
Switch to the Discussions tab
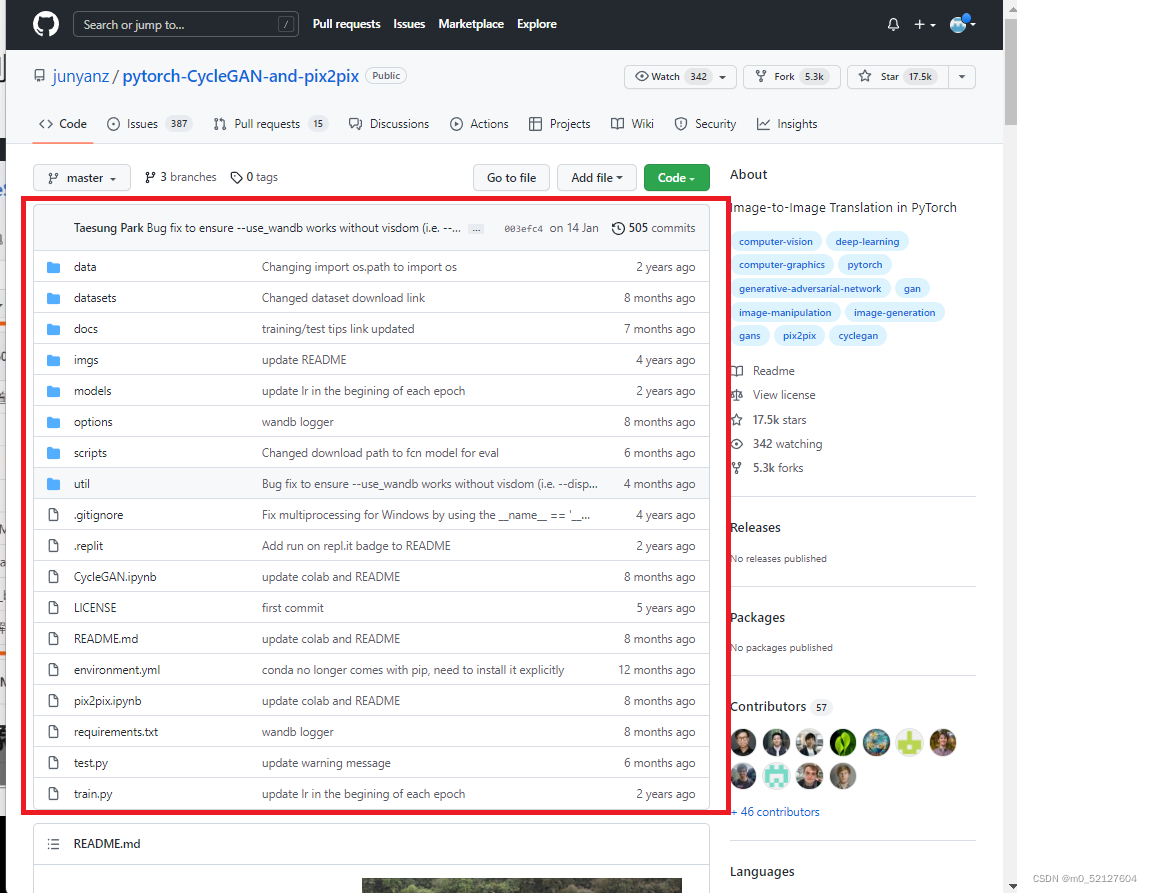(389, 124)
